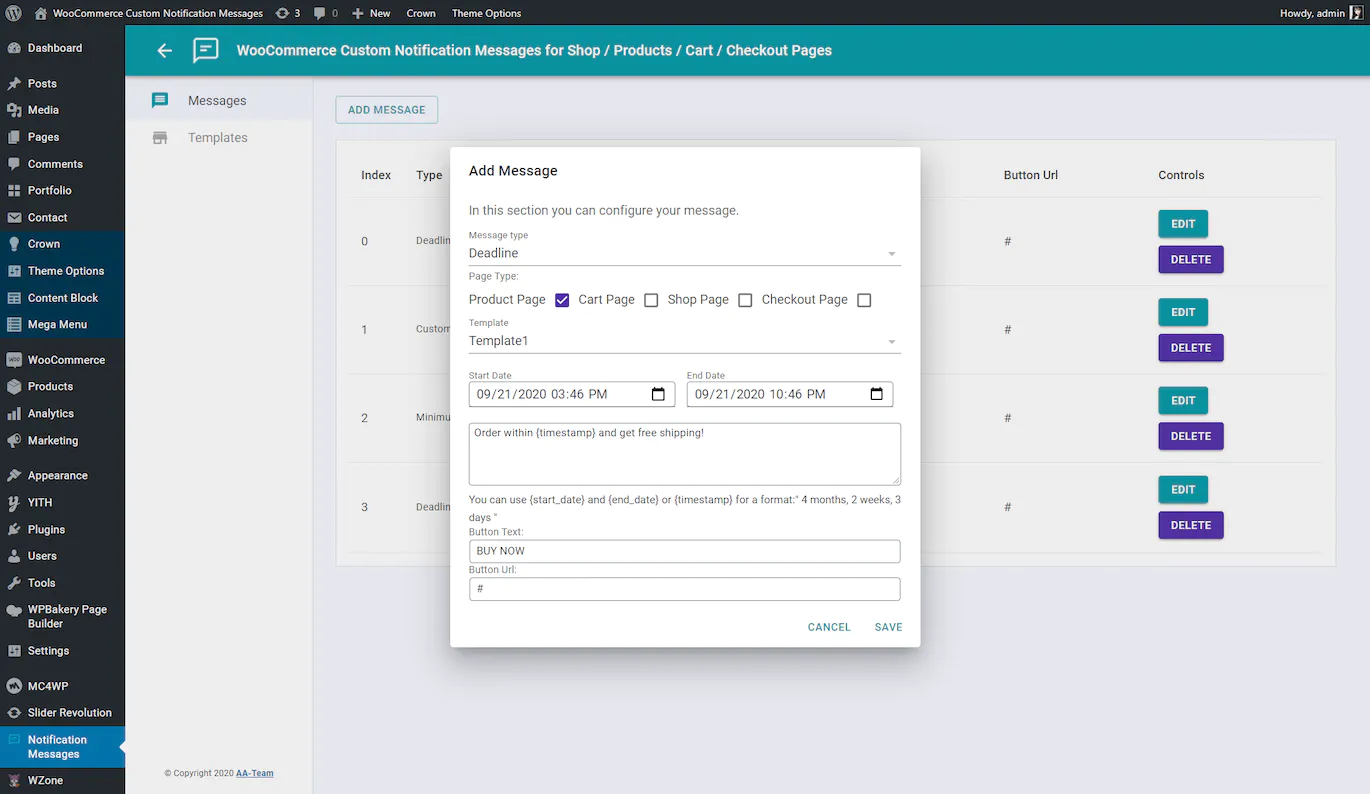Click the Dashboard gauge icon
The height and width of the screenshot is (794, 1370).
(x=14, y=48)
